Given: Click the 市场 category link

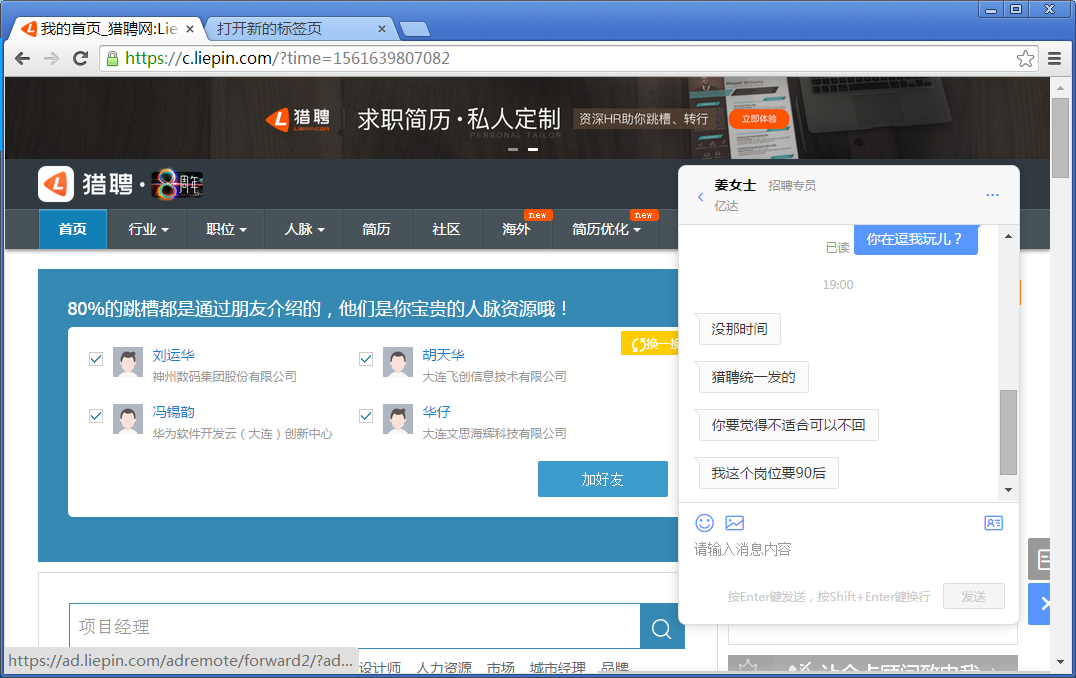Looking at the screenshot, I should [x=501, y=668].
